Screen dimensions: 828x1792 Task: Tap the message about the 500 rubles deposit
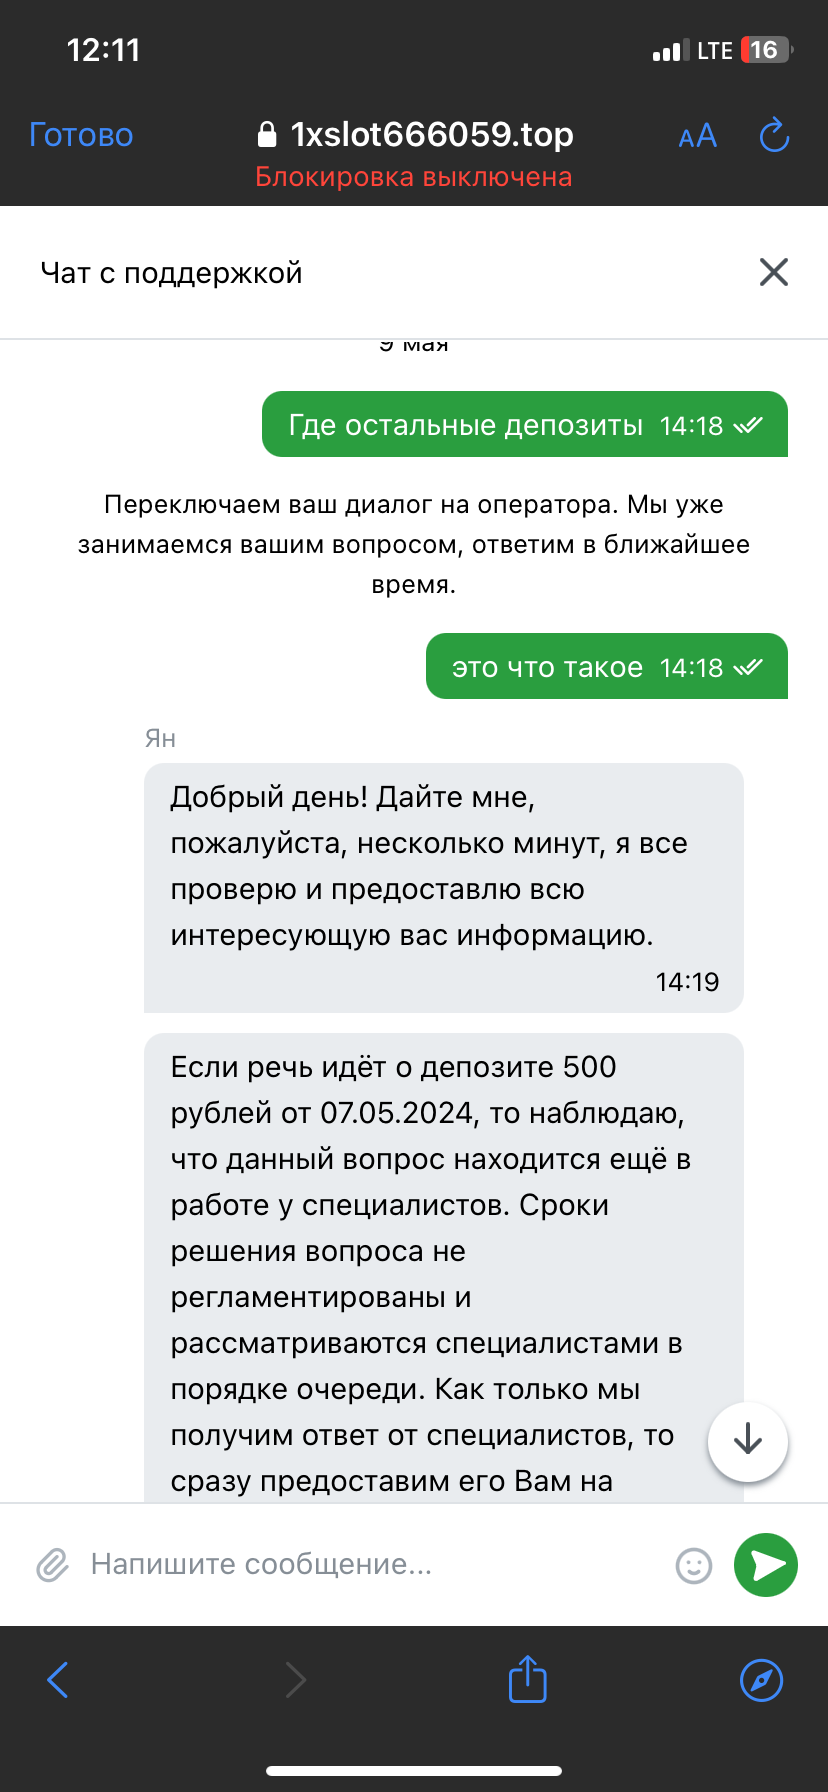(430, 1250)
